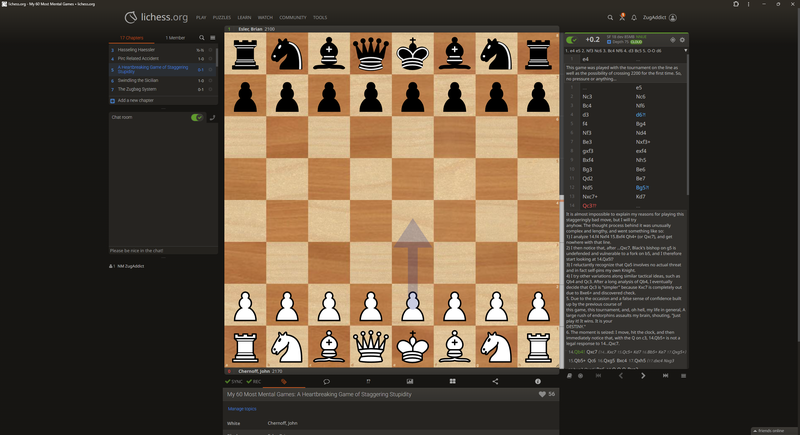800x435 pixels.
Task: Open the COMMUNITY menu
Action: coord(293,17)
